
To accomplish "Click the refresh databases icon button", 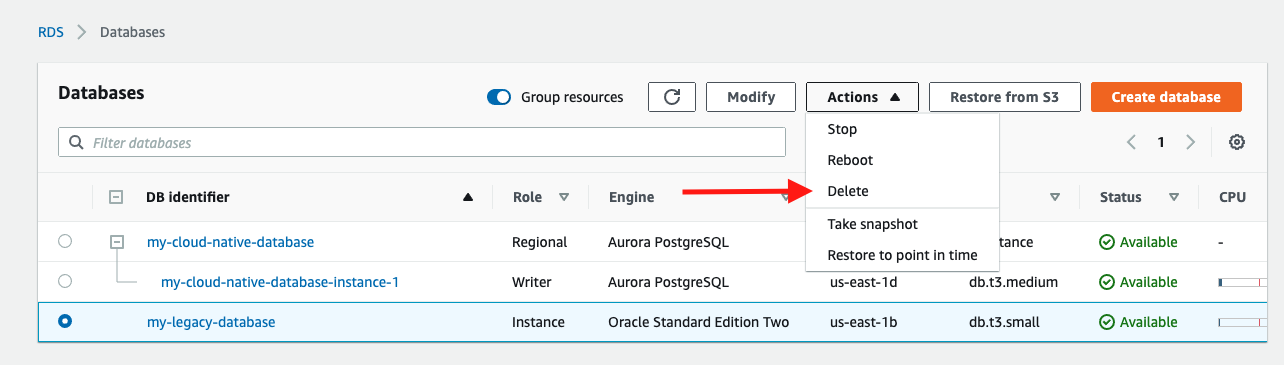I will pos(672,97).
